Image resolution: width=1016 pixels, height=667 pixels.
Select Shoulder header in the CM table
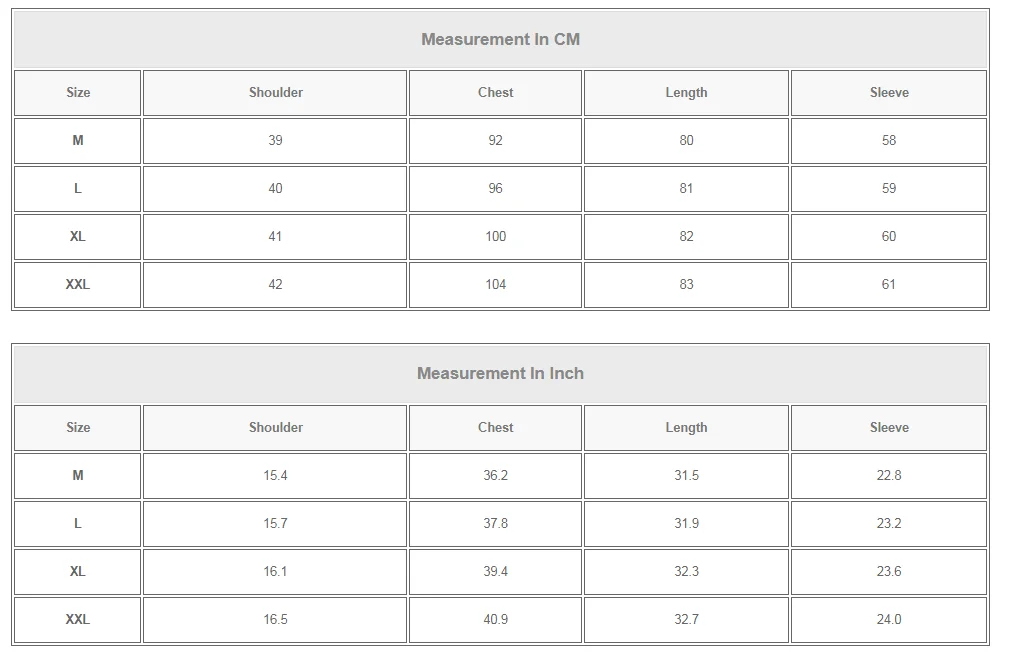click(x=275, y=93)
